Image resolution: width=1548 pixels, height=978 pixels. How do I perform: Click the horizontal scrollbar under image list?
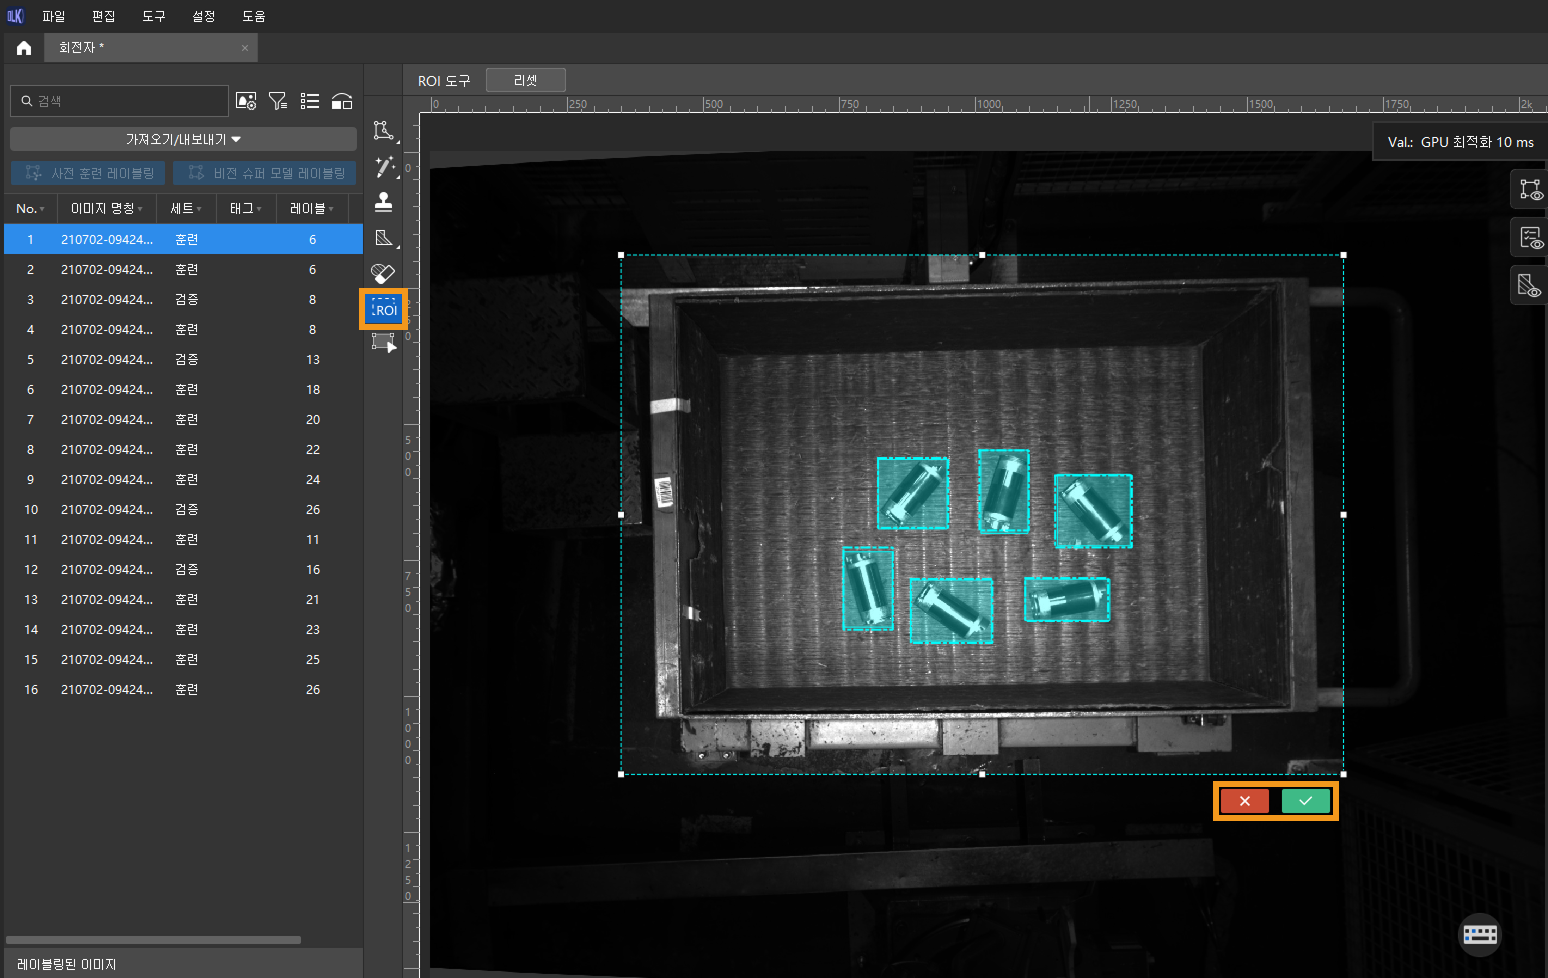[153, 940]
